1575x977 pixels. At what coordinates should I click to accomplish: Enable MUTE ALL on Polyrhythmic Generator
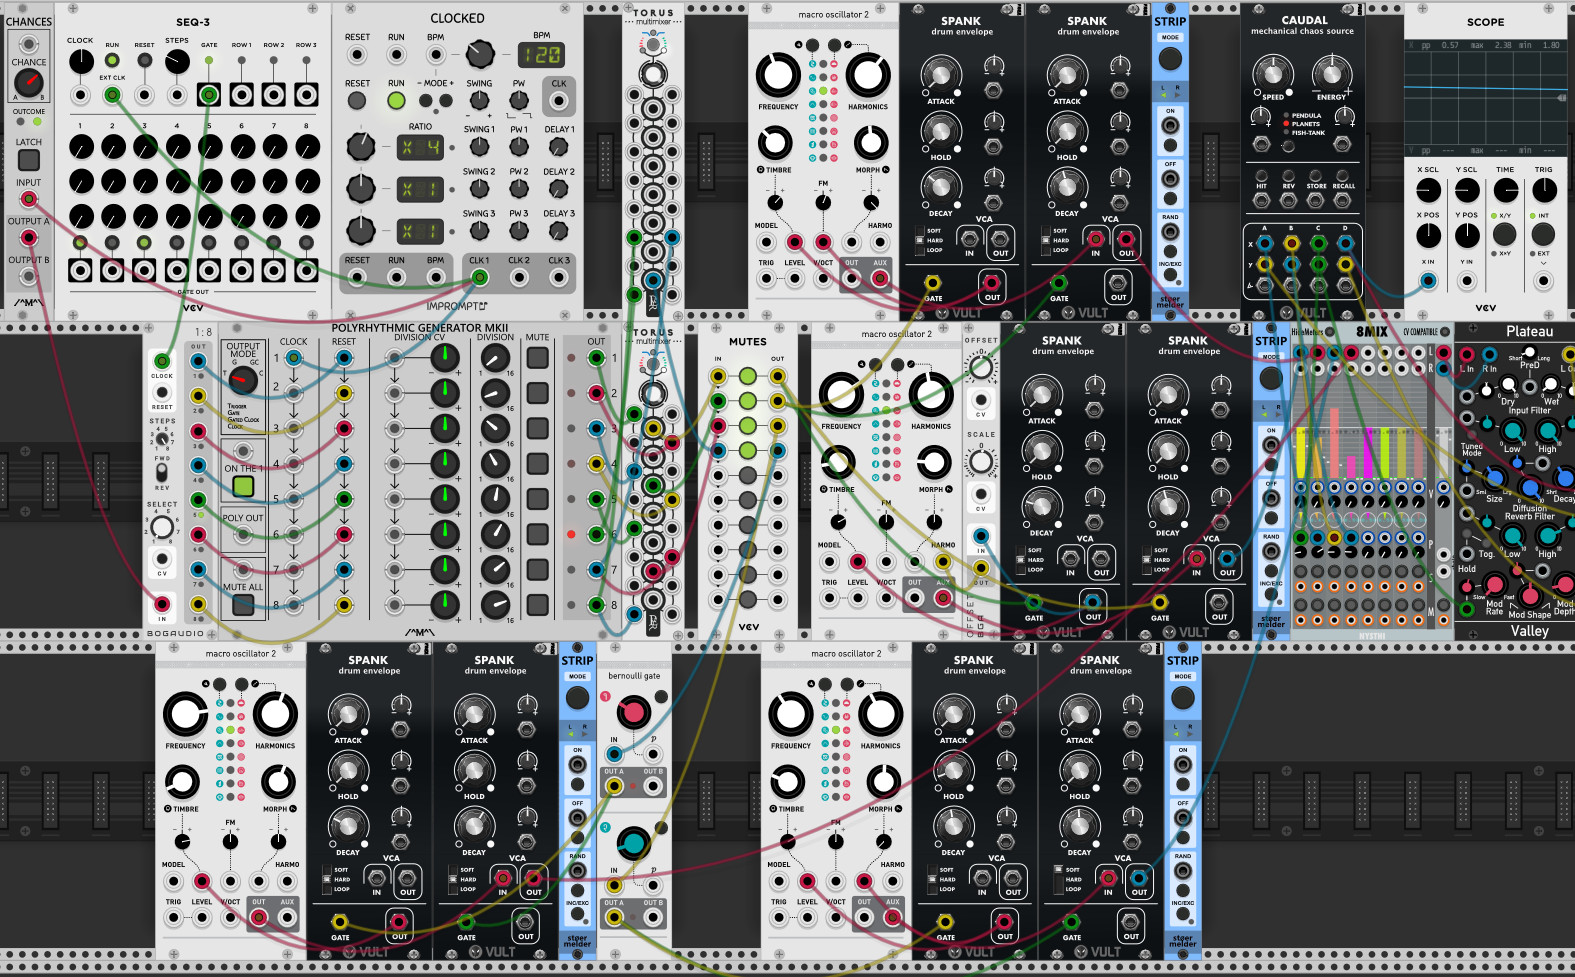[x=243, y=605]
